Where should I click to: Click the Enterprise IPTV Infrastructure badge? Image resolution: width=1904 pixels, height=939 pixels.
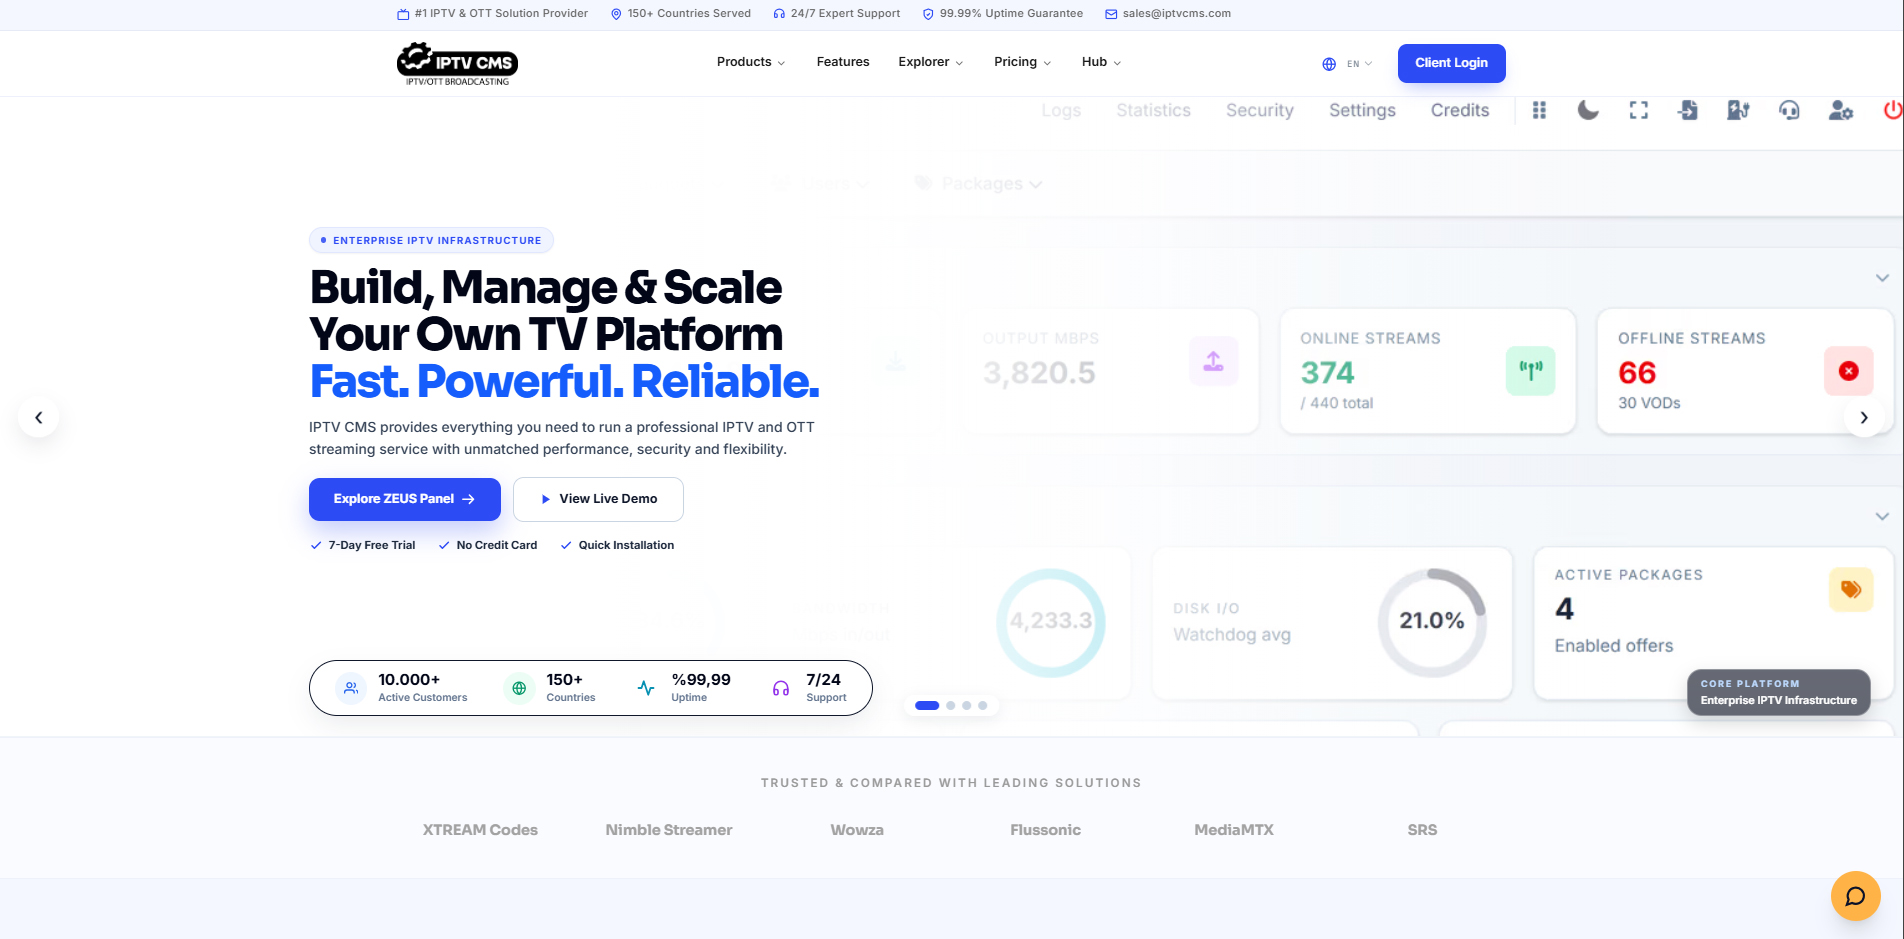(431, 240)
